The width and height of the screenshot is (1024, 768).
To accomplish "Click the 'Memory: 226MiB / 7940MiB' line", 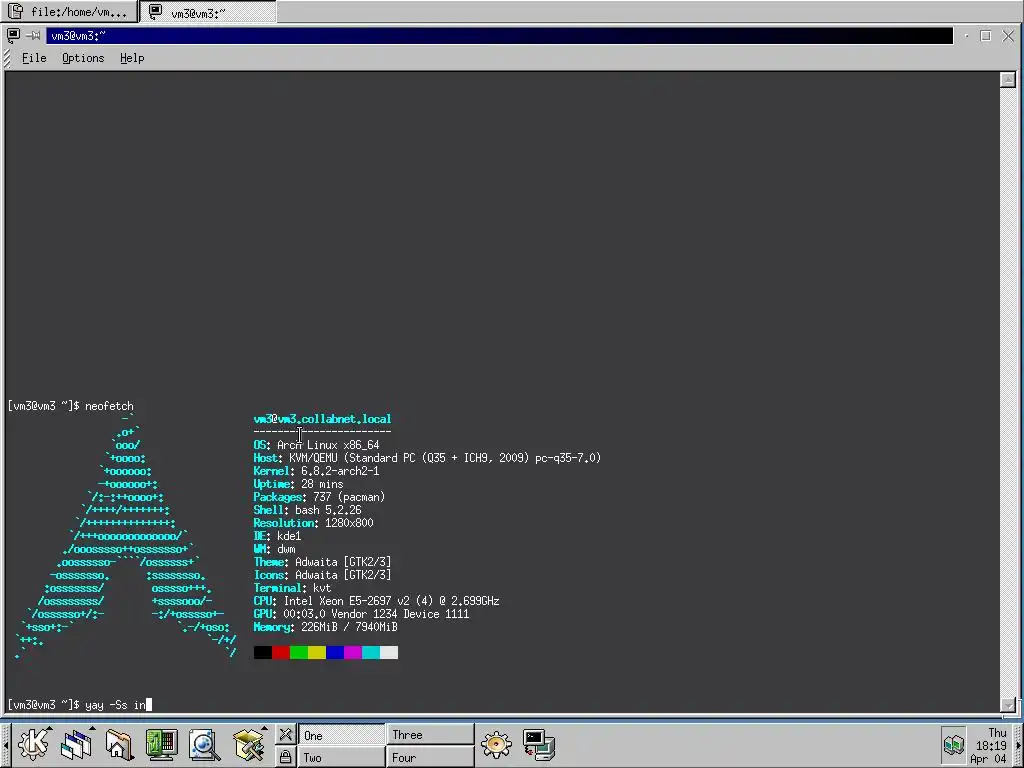I will point(326,628).
